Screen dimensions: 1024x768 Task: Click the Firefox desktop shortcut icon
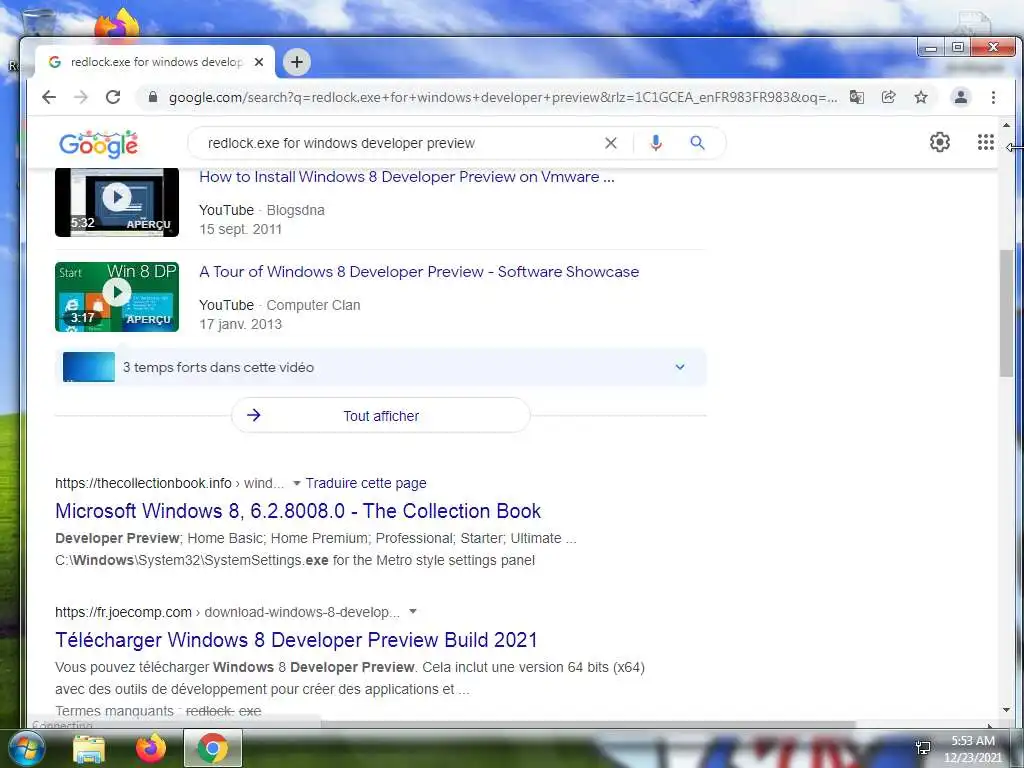[x=117, y=24]
